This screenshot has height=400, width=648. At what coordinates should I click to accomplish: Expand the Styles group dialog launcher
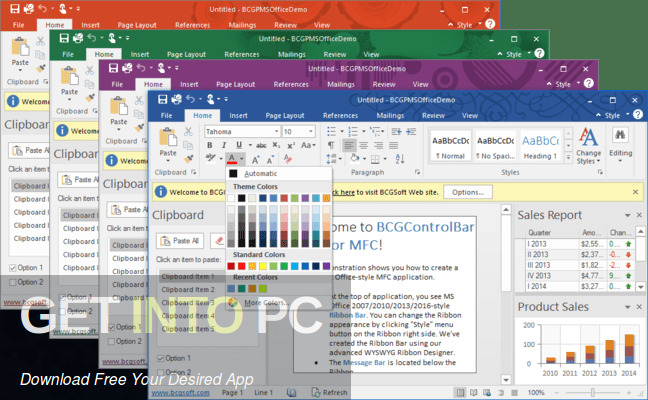[600, 172]
